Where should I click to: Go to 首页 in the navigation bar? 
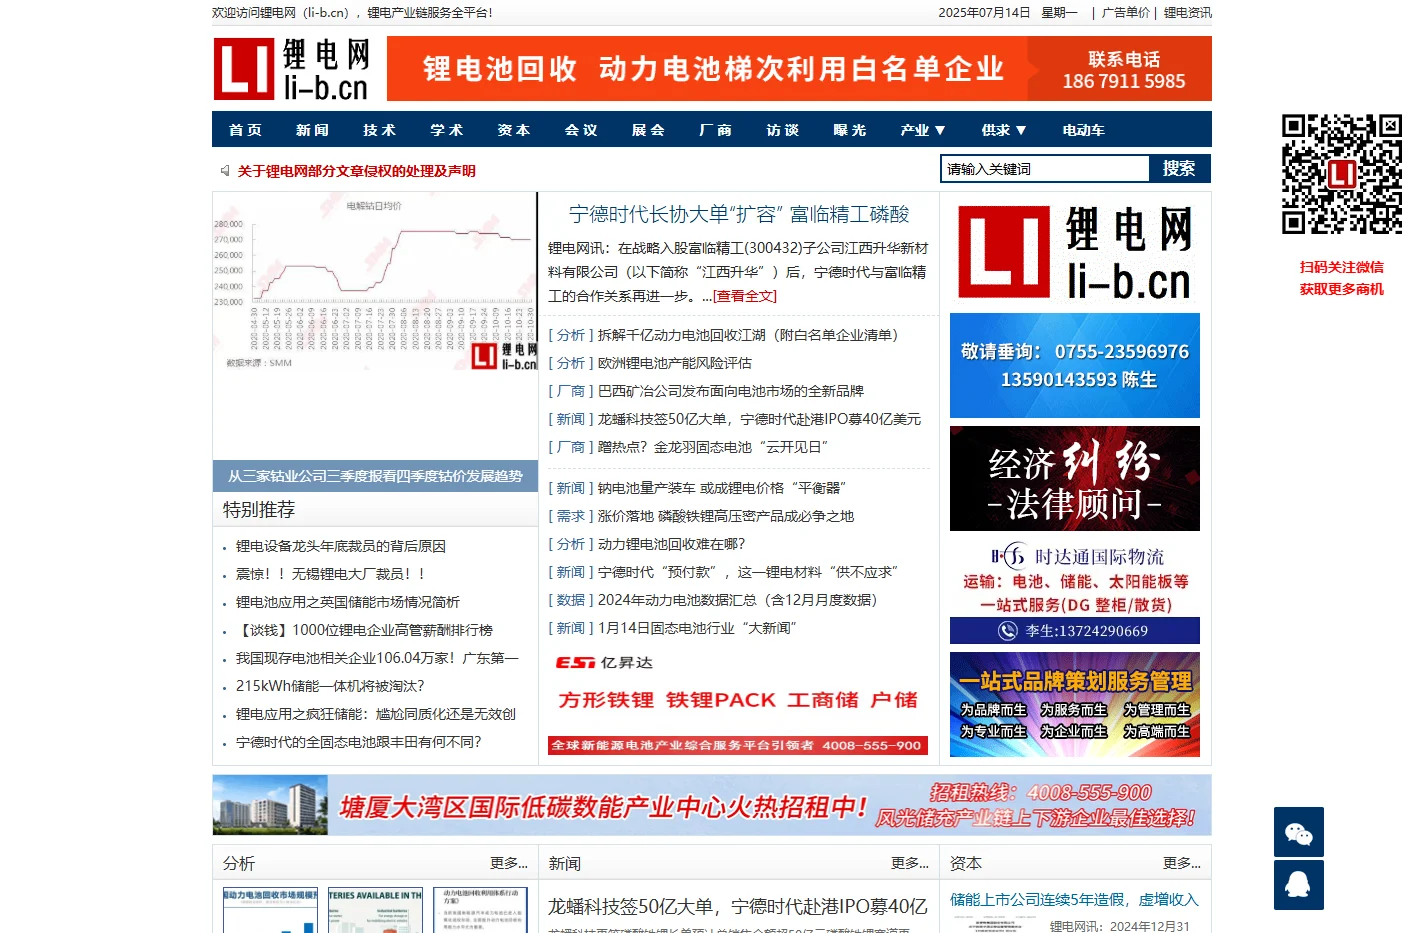(x=245, y=130)
